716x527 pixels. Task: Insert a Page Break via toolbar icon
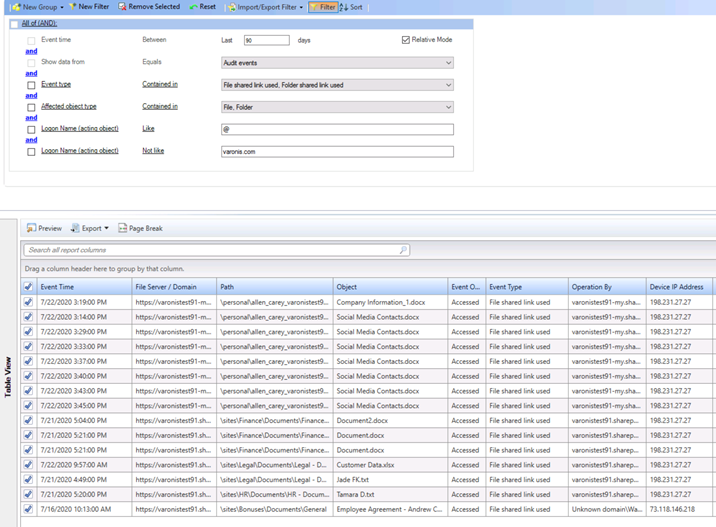click(122, 228)
